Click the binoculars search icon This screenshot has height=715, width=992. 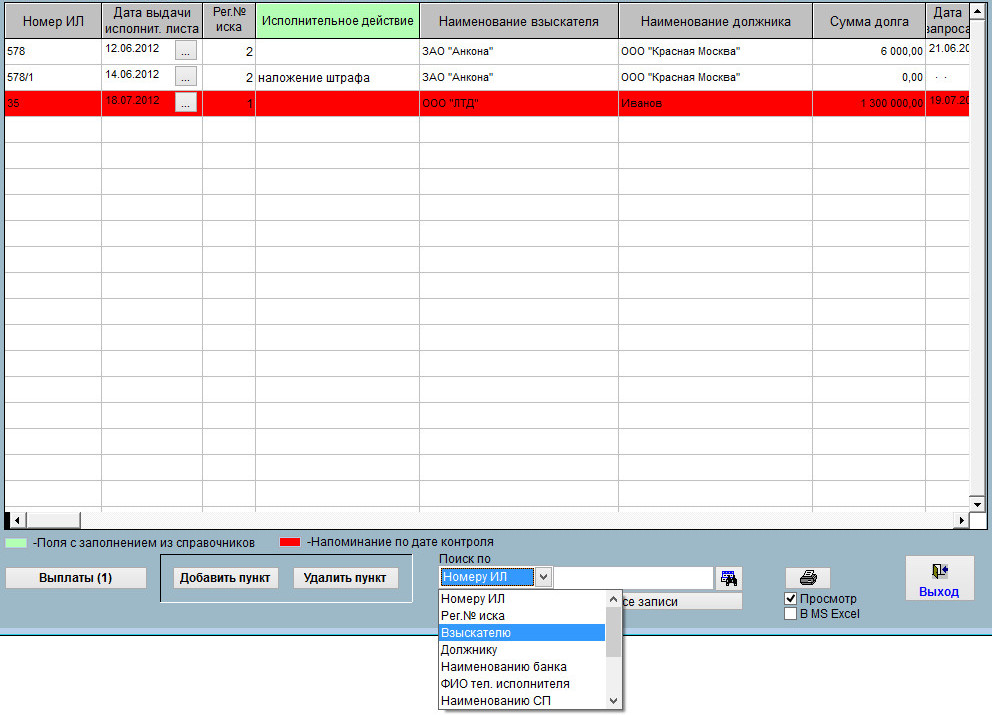tap(729, 578)
